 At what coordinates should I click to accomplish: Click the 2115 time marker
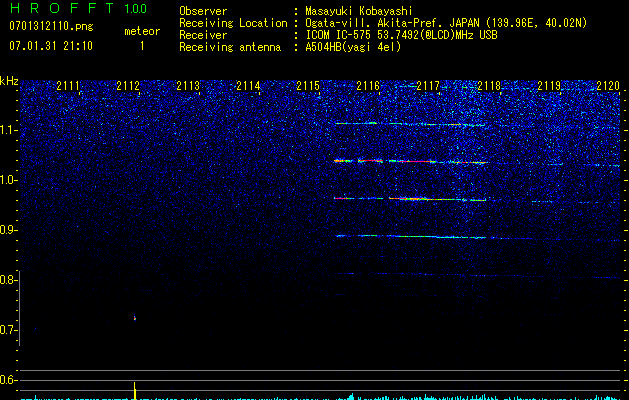point(308,85)
